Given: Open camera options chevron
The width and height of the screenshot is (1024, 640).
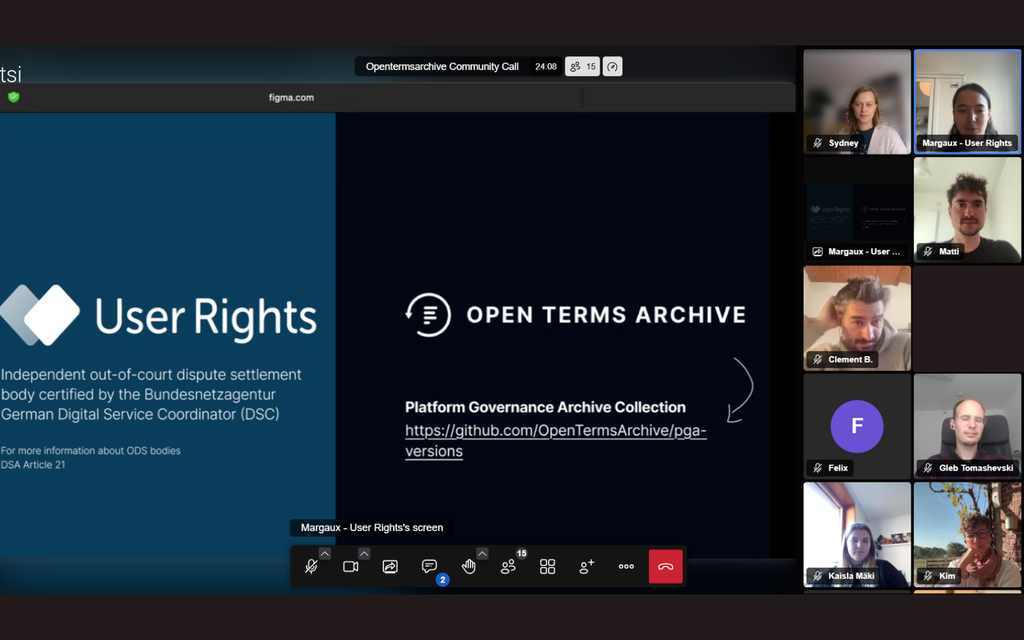Looking at the screenshot, I should (364, 554).
